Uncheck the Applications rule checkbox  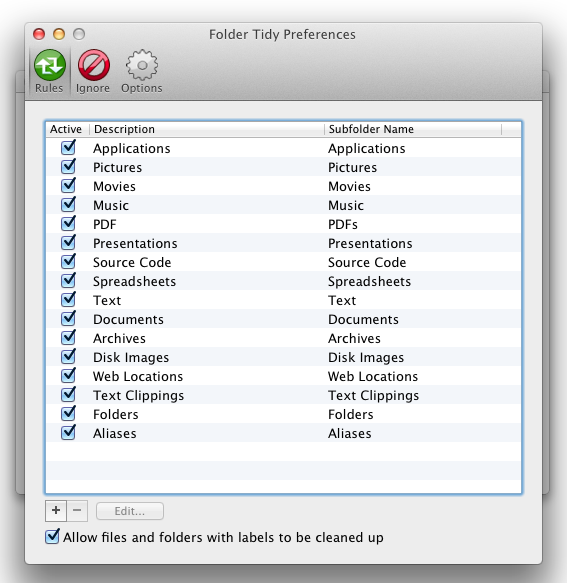(x=68, y=148)
